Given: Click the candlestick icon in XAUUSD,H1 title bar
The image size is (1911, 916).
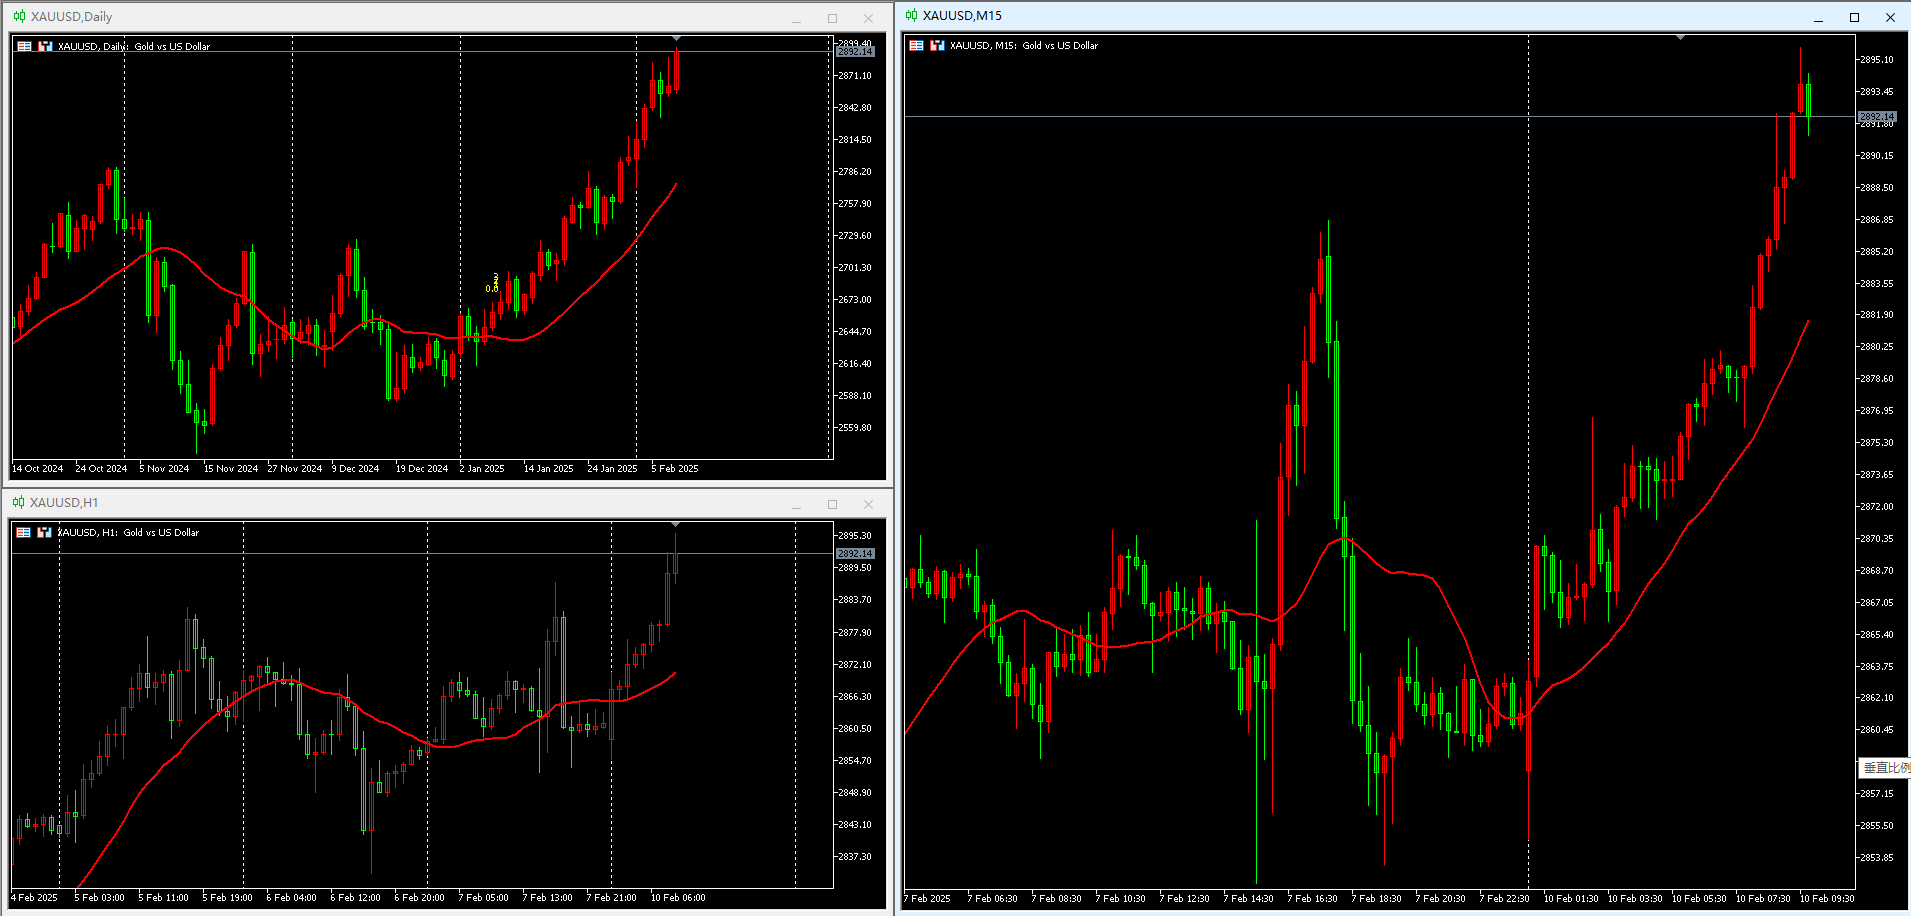Looking at the screenshot, I should pyautogui.click(x=19, y=502).
